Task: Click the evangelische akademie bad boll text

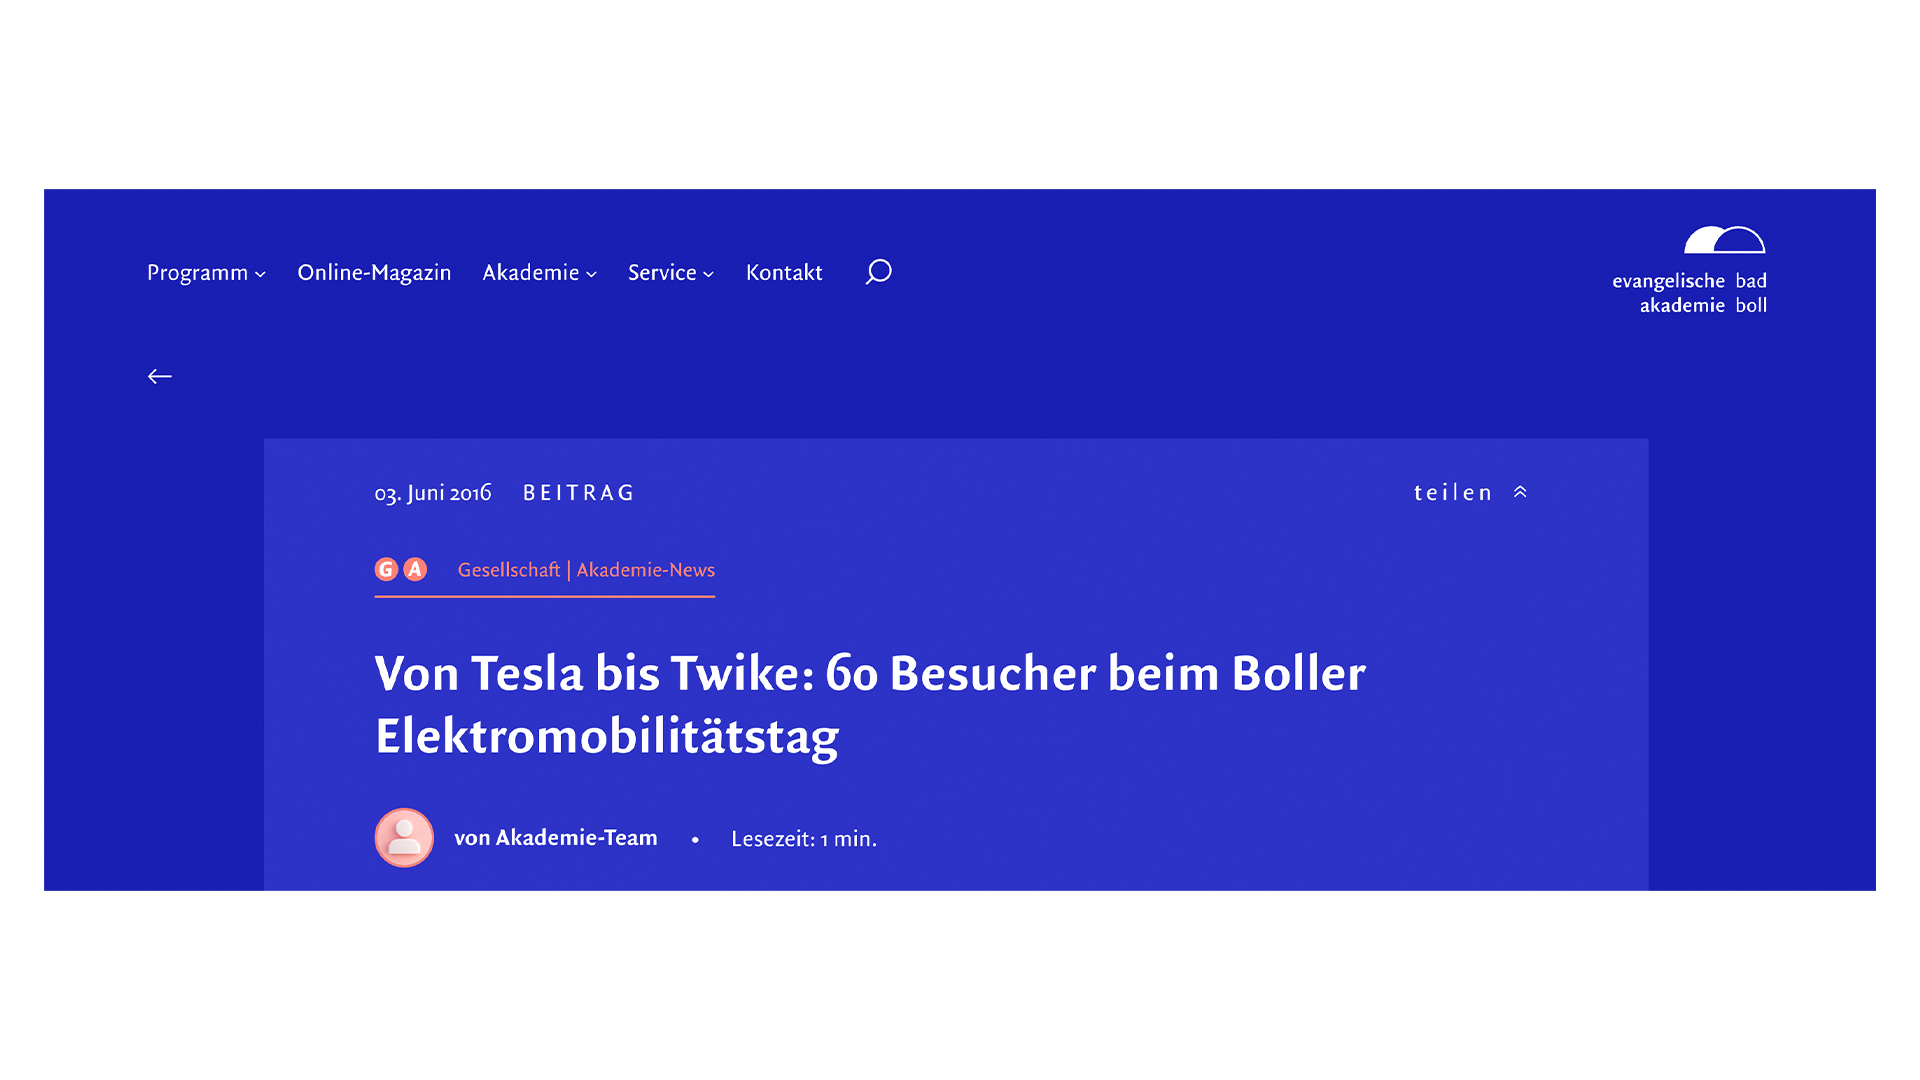Action: (x=1689, y=293)
